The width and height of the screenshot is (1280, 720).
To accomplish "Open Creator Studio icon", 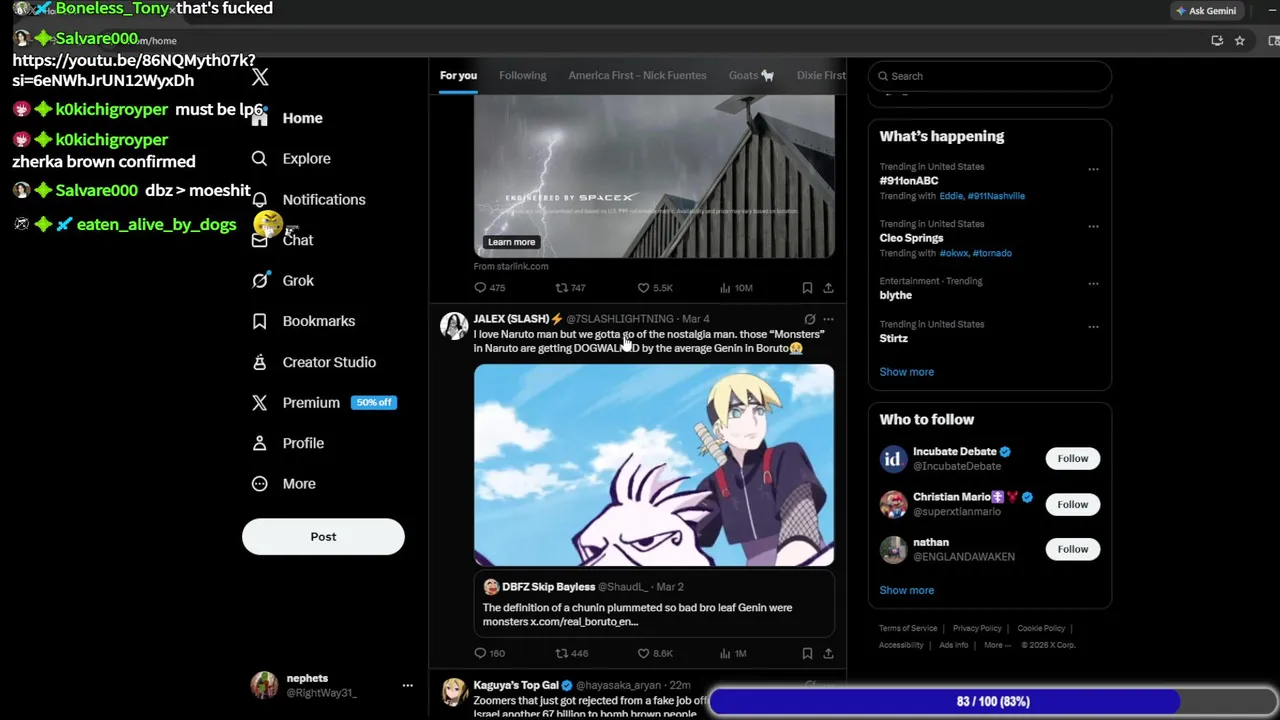I will tap(259, 362).
